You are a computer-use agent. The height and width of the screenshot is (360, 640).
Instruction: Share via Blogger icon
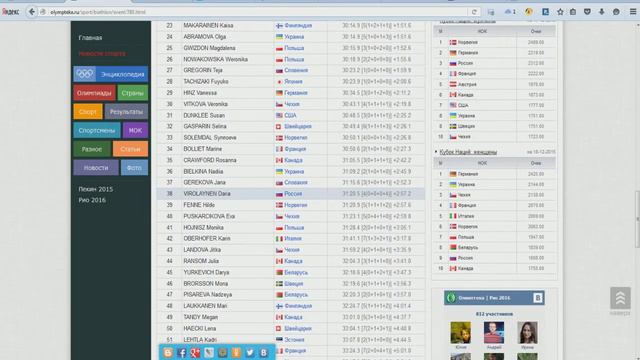(168, 353)
